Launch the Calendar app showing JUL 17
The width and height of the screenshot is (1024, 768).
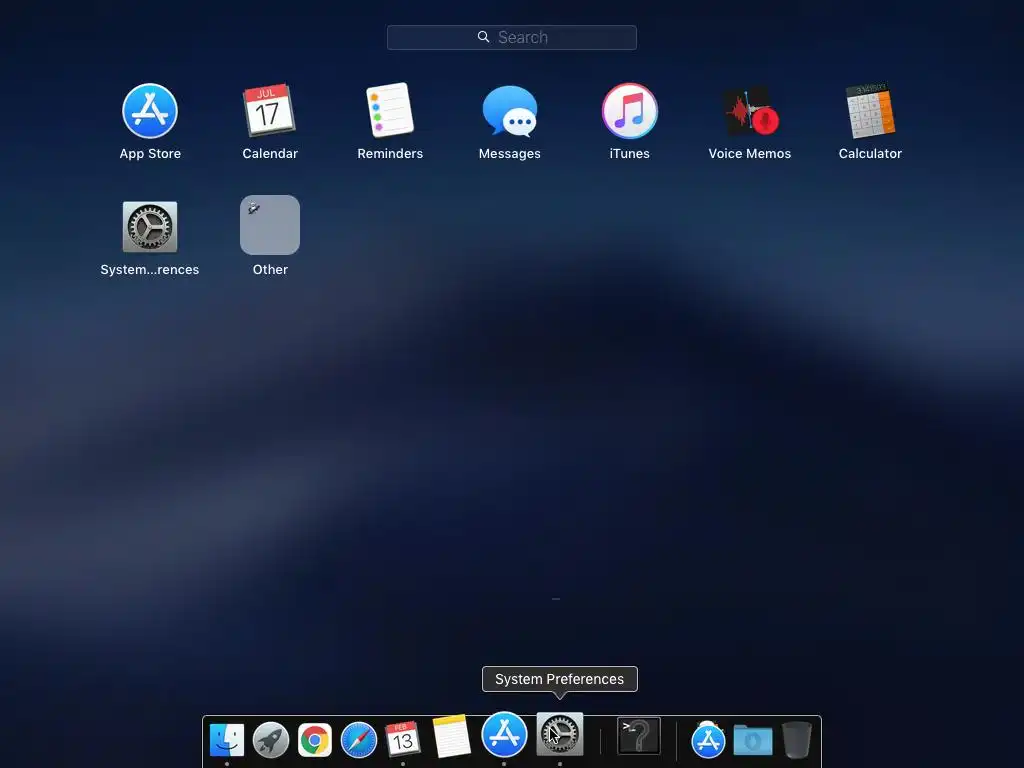tap(270, 110)
